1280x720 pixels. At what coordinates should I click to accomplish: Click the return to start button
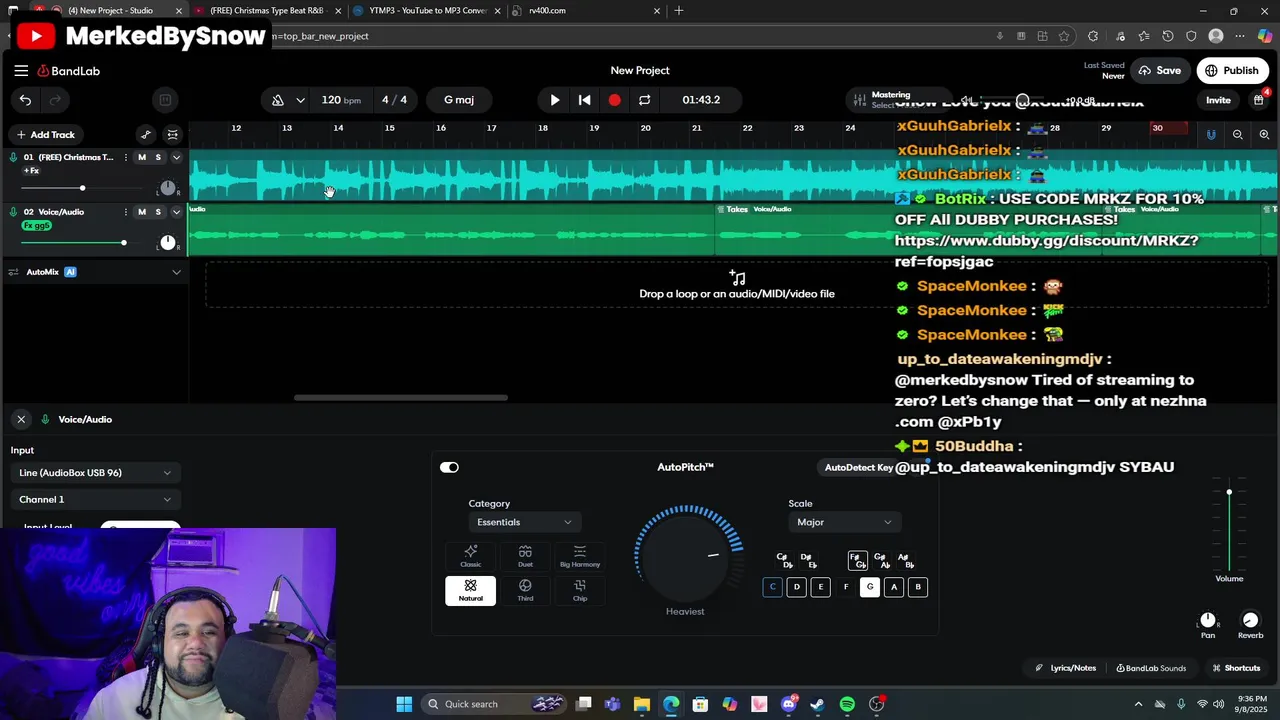click(x=585, y=100)
